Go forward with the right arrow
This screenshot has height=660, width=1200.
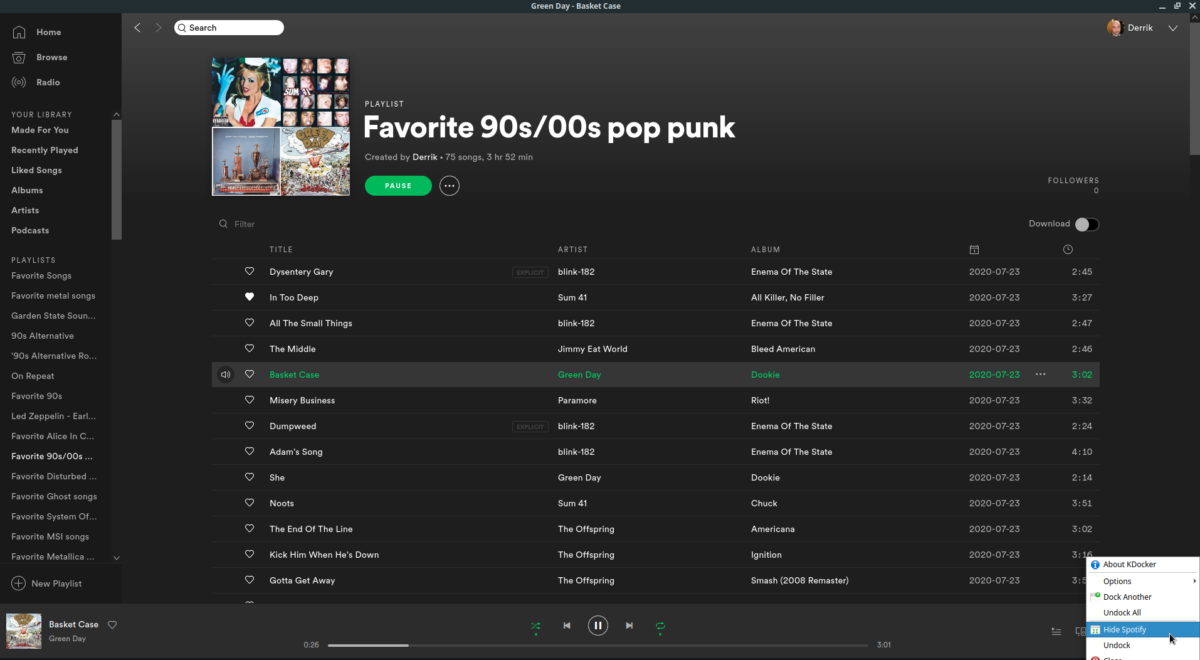click(x=158, y=28)
